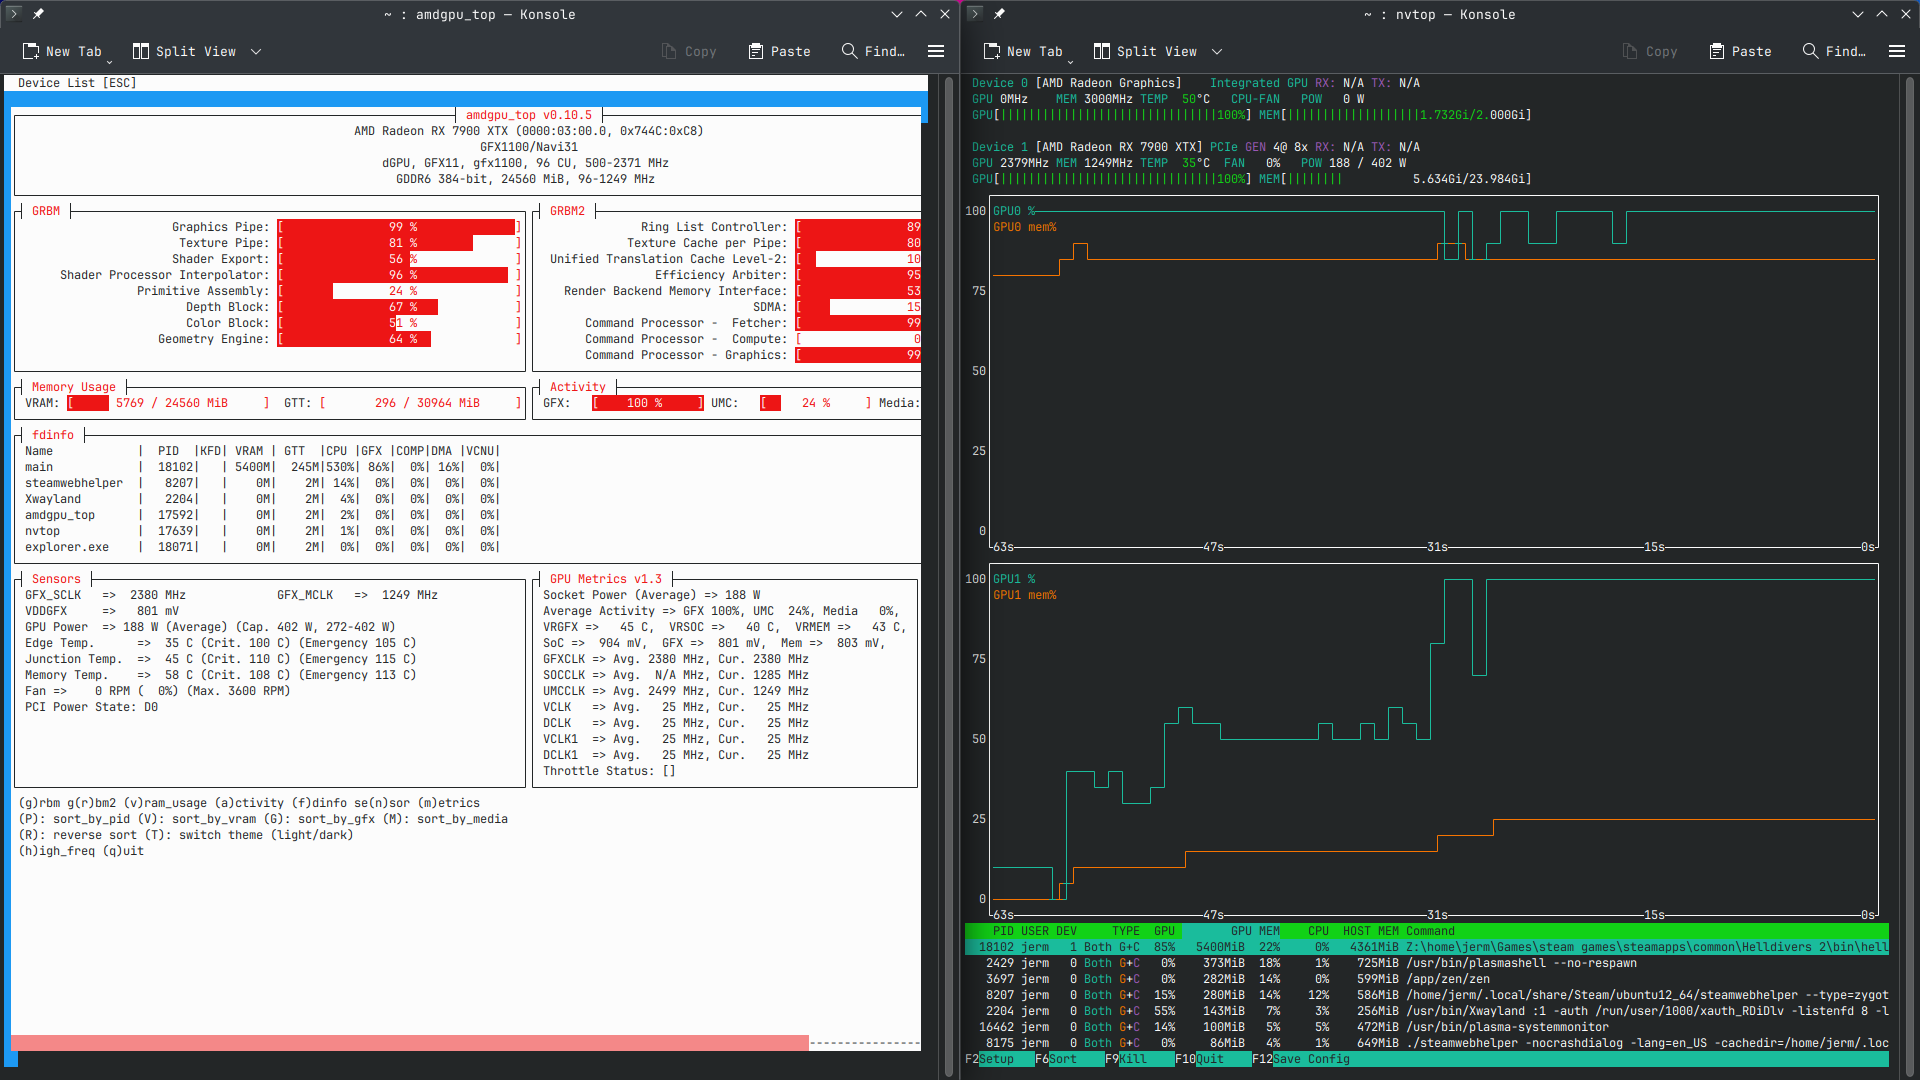Open Find in nvtop Konsole toolbar
1920x1080 pixels.
(1834, 51)
